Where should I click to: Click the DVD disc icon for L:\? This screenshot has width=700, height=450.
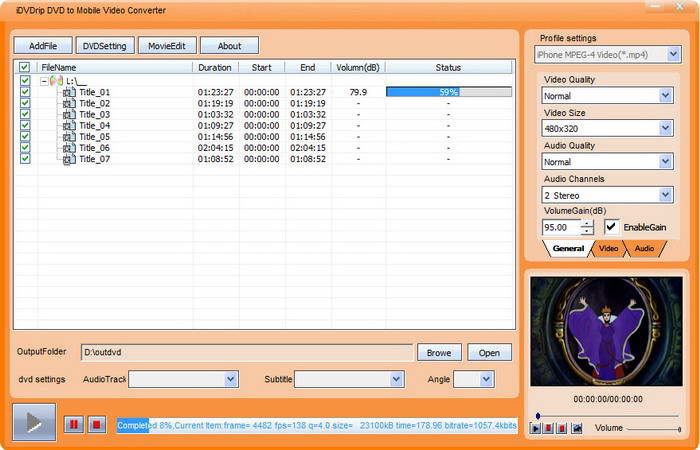56,81
